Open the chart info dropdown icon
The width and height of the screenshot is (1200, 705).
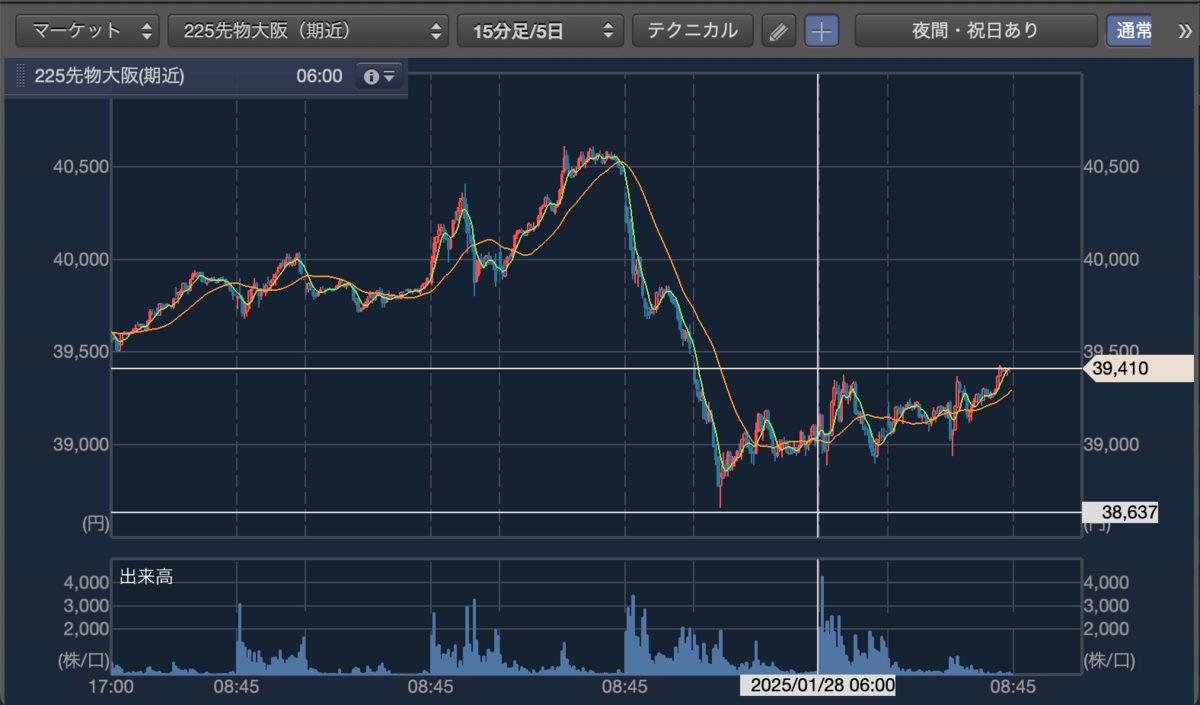tap(379, 76)
